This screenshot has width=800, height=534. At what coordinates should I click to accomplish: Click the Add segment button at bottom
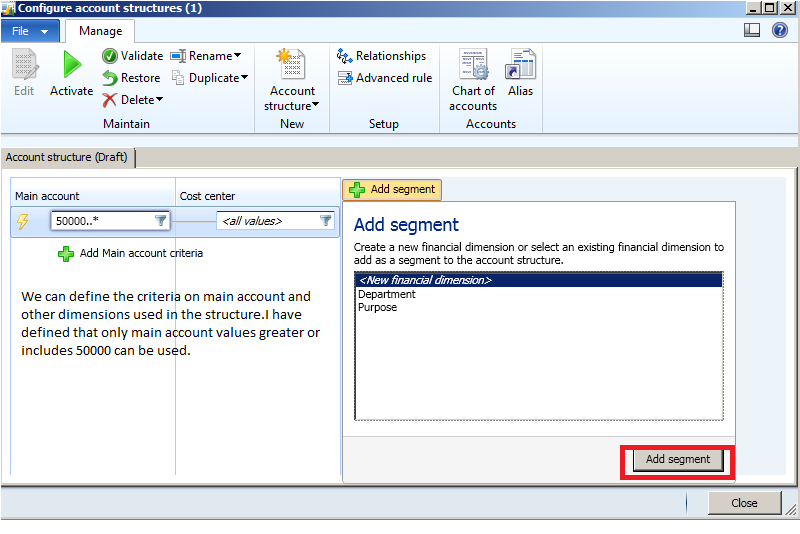678,460
